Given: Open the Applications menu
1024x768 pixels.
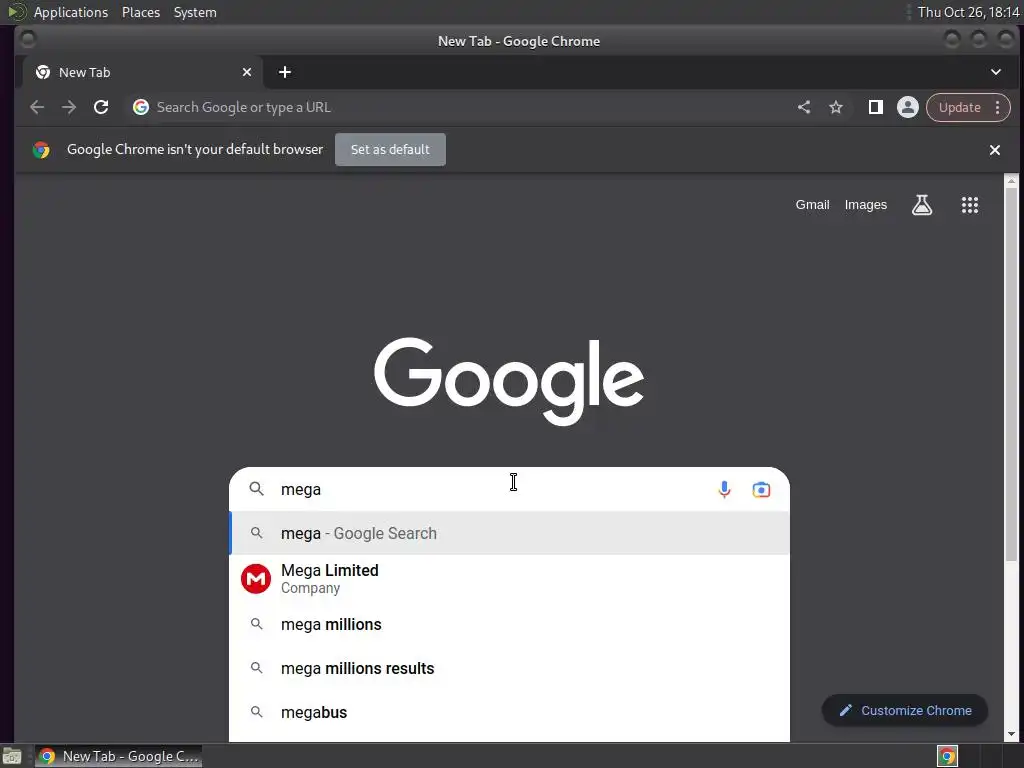Looking at the screenshot, I should coord(71,12).
